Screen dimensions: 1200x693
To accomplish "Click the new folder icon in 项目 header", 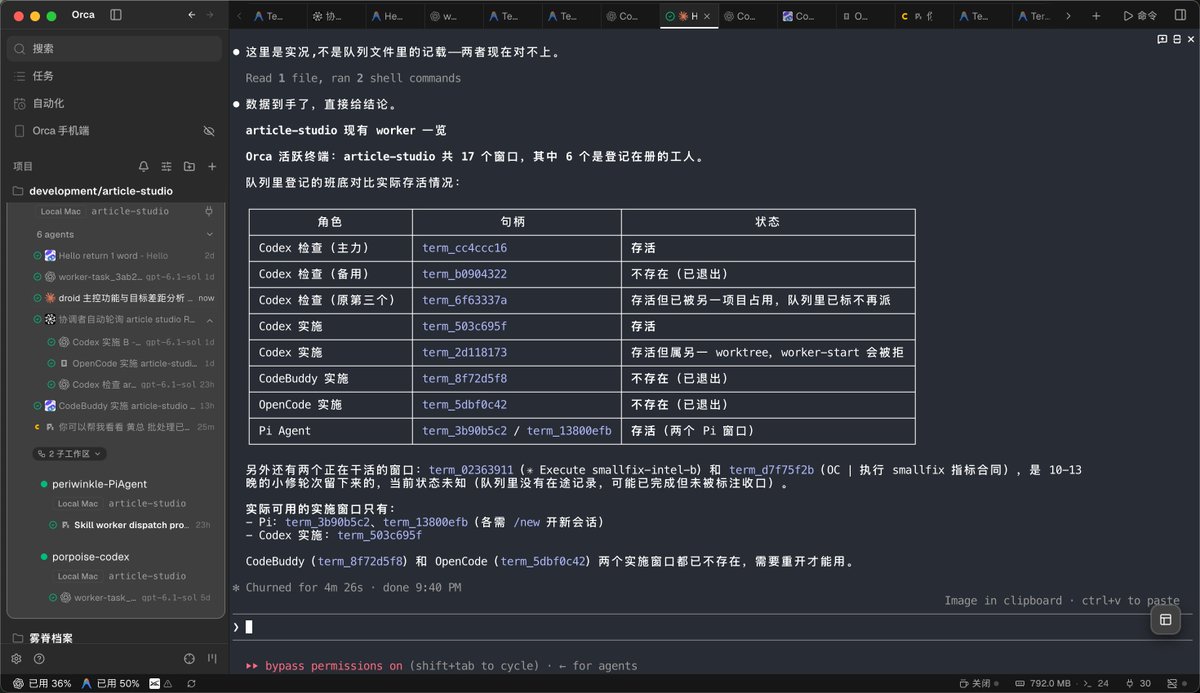I will click(189, 166).
